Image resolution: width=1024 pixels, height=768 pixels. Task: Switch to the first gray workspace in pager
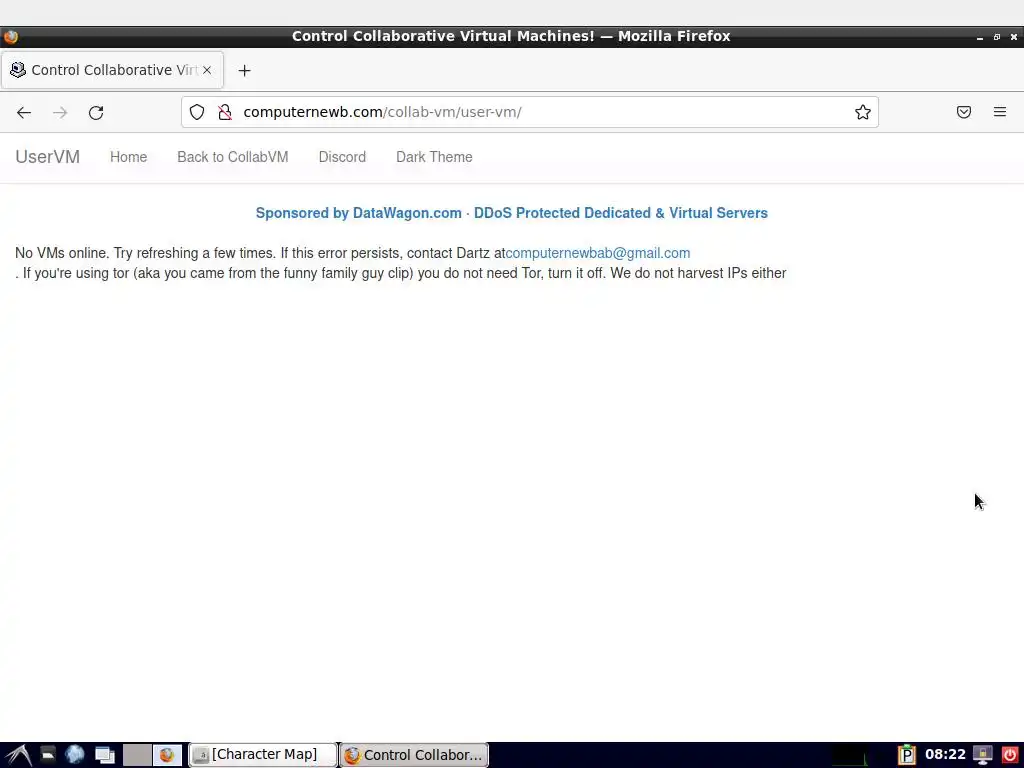(137, 755)
